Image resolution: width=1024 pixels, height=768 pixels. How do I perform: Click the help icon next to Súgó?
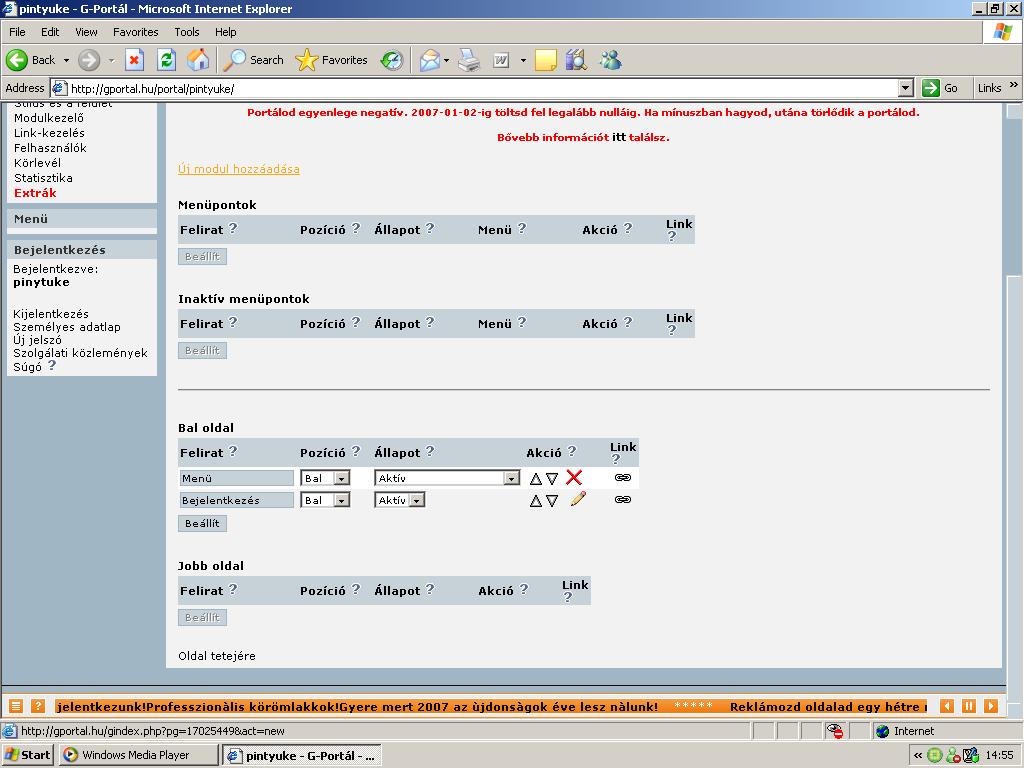click(52, 366)
